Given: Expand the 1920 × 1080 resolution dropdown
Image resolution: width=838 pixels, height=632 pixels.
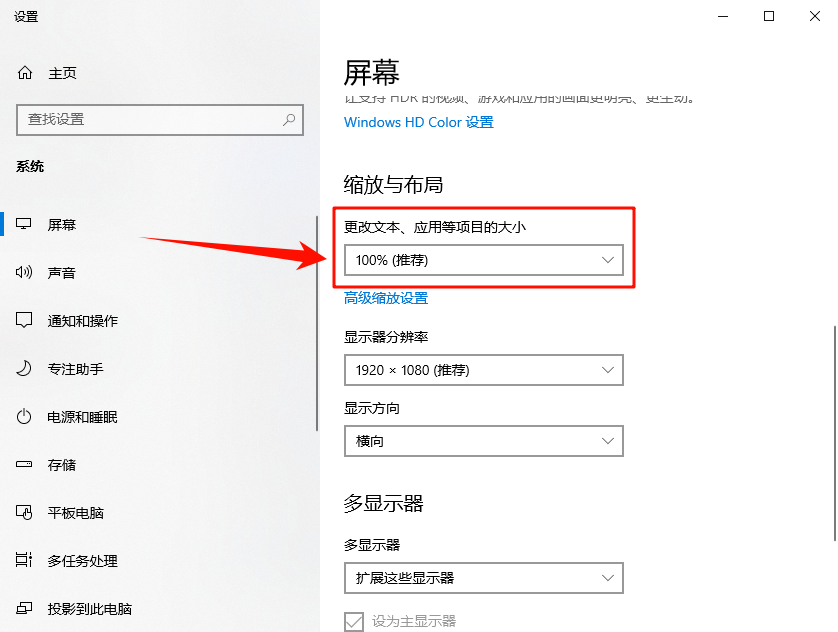Looking at the screenshot, I should (x=483, y=370).
